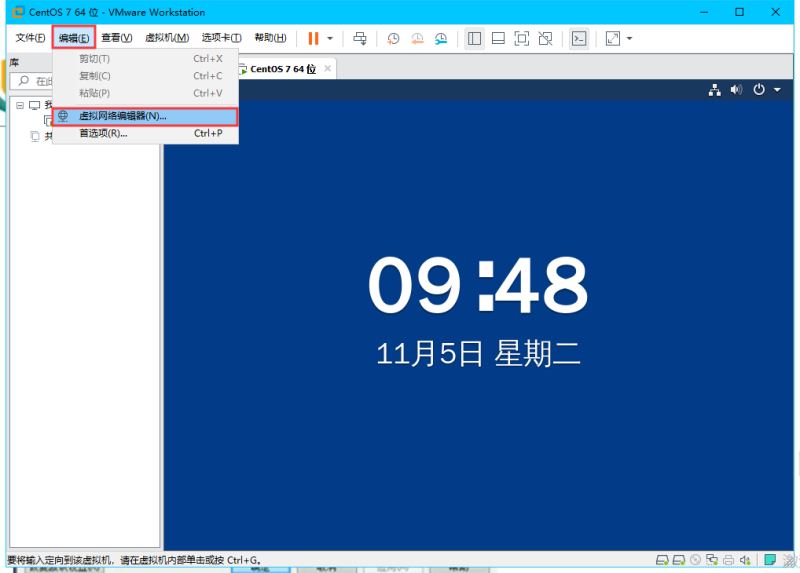Toggle Unity mode toolbar button
800x573 pixels.
545,38
